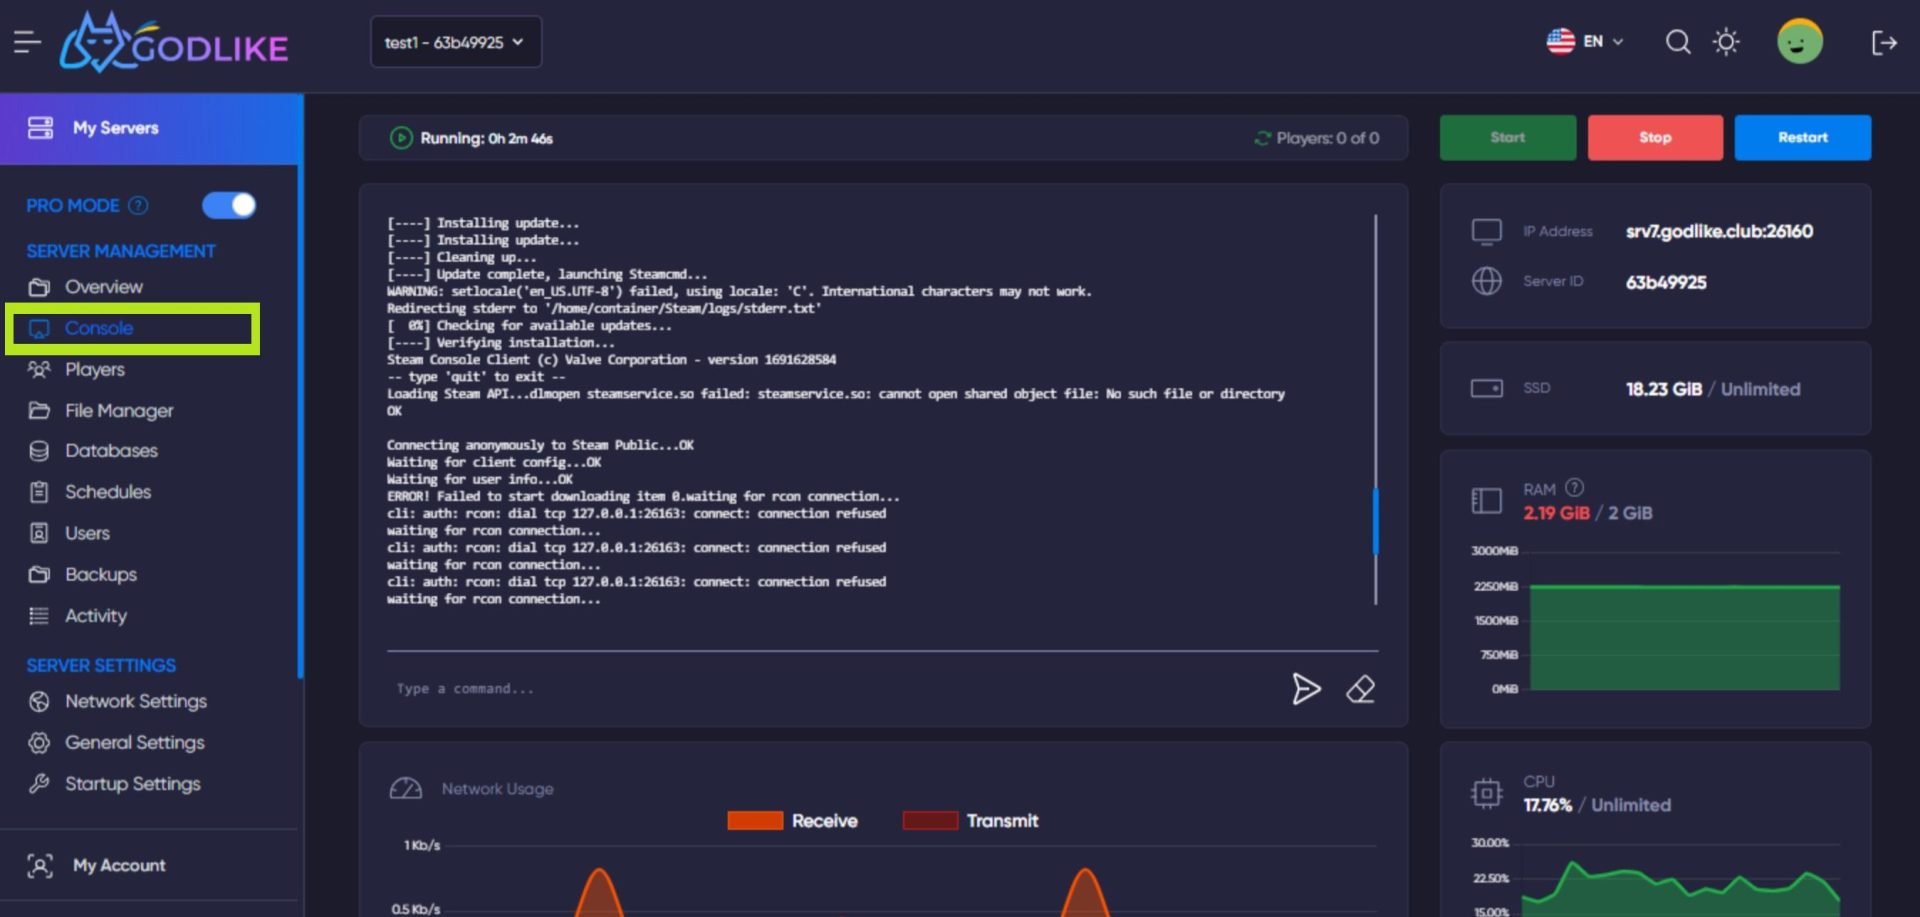This screenshot has width=1920, height=917.
Task: Click the Network Usage gauge icon
Action: point(405,789)
